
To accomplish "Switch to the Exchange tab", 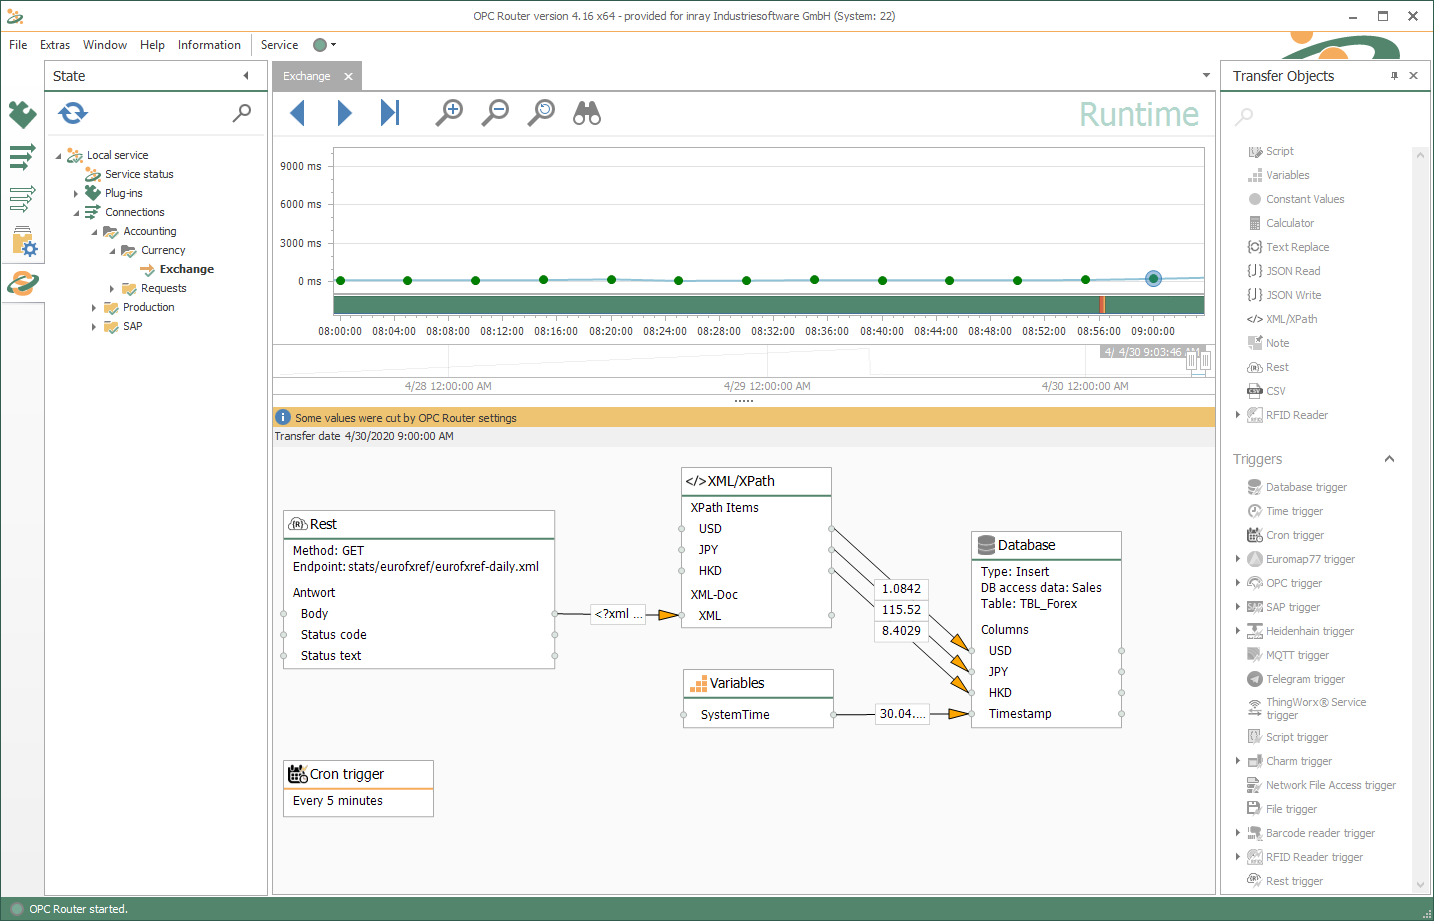I will 307,76.
